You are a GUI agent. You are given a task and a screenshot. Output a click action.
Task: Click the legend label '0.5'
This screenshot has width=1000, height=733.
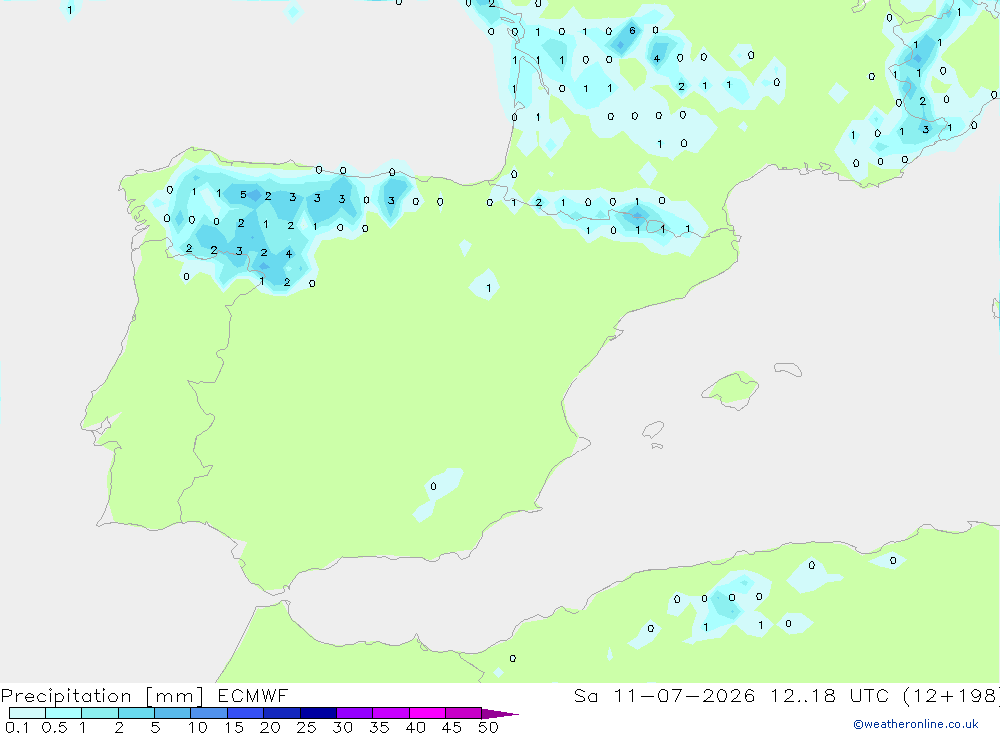coord(55,727)
